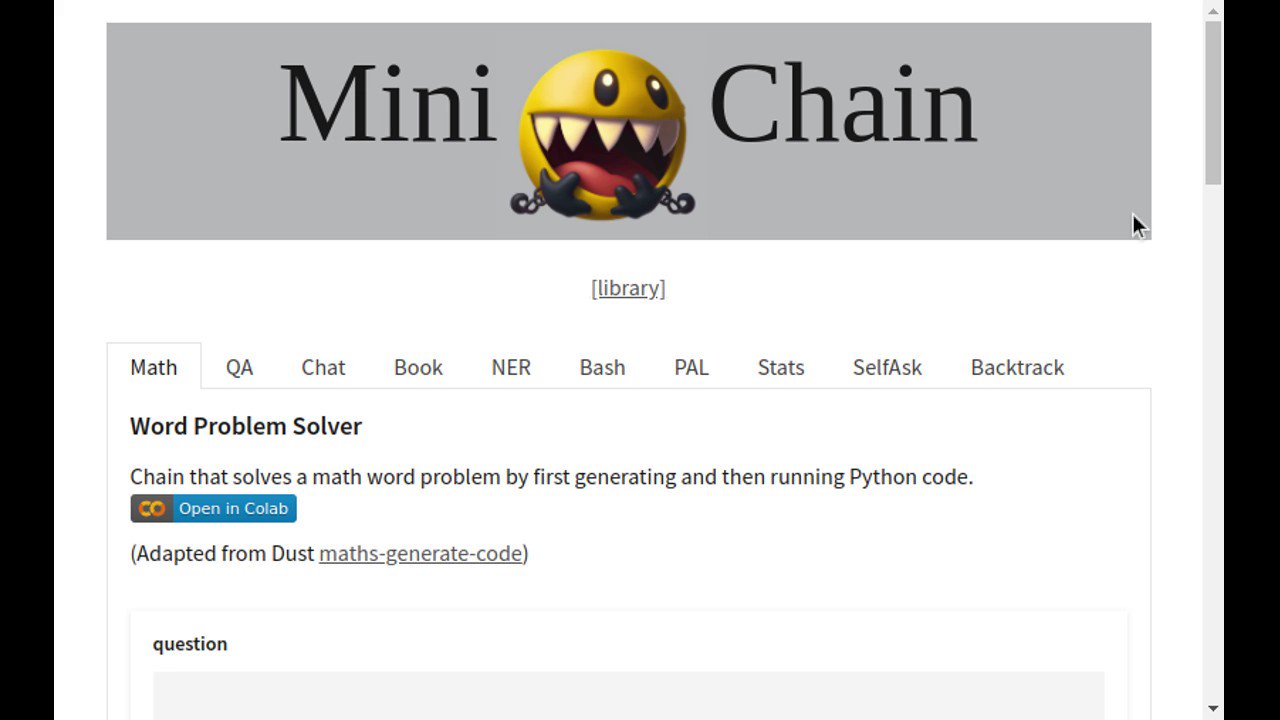Open the library hyperlink
This screenshot has height=720, width=1280.
click(628, 288)
